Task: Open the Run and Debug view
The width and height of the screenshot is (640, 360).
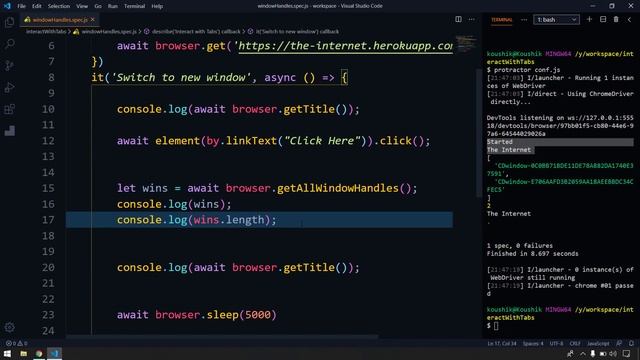Action: (9, 87)
